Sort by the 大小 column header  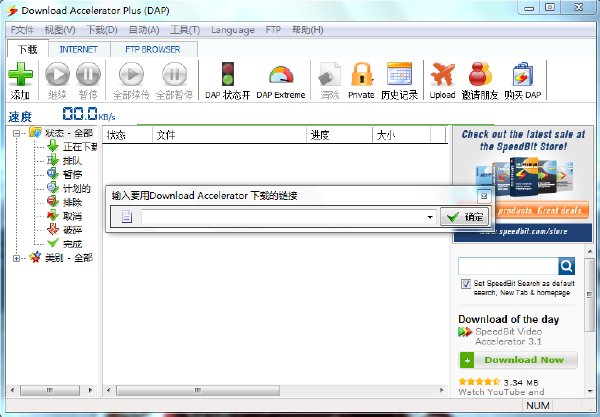(x=401, y=135)
